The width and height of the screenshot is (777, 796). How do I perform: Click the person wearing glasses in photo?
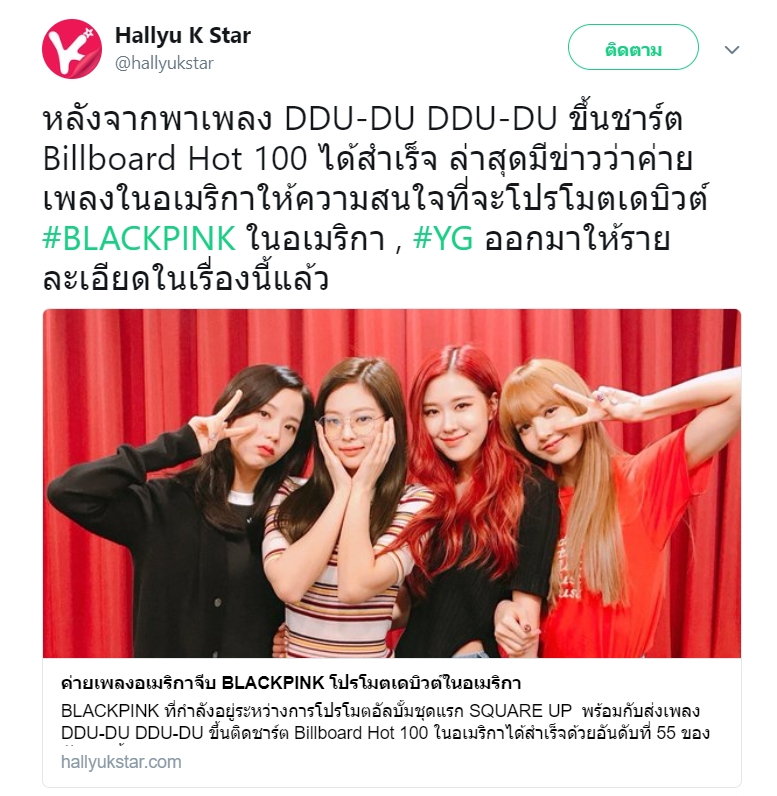coord(345,508)
